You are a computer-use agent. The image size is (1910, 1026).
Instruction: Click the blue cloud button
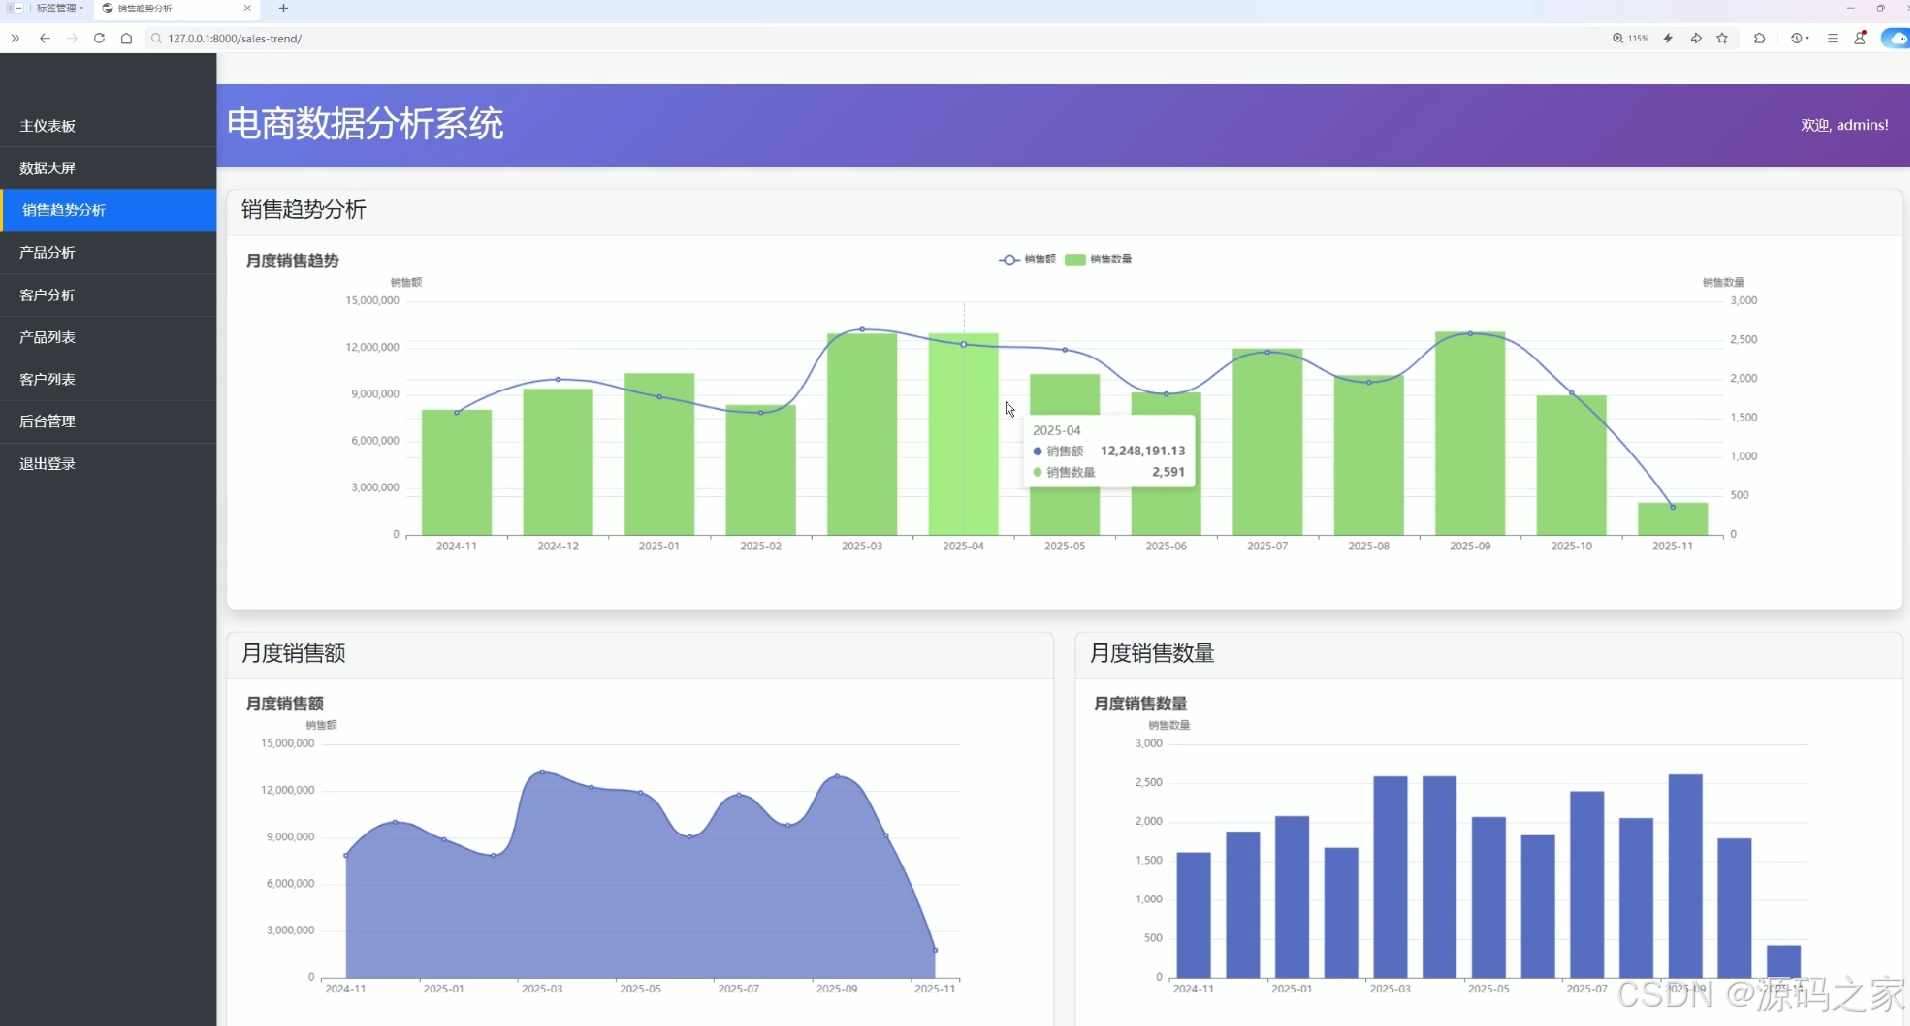[1896, 38]
